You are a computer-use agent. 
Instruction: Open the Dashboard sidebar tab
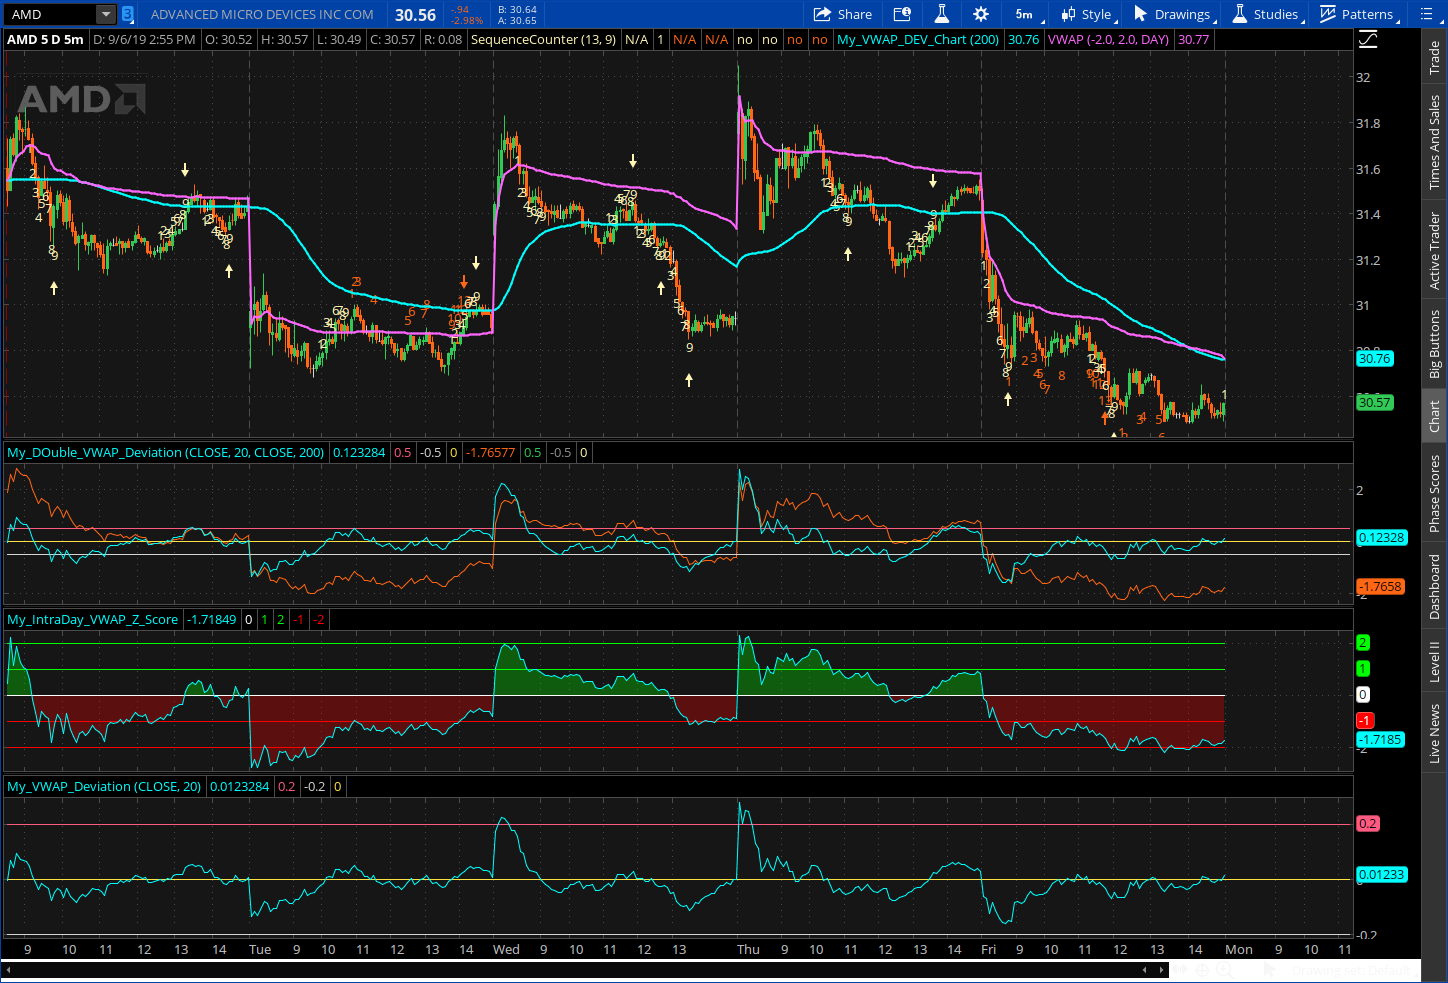[x=1435, y=586]
